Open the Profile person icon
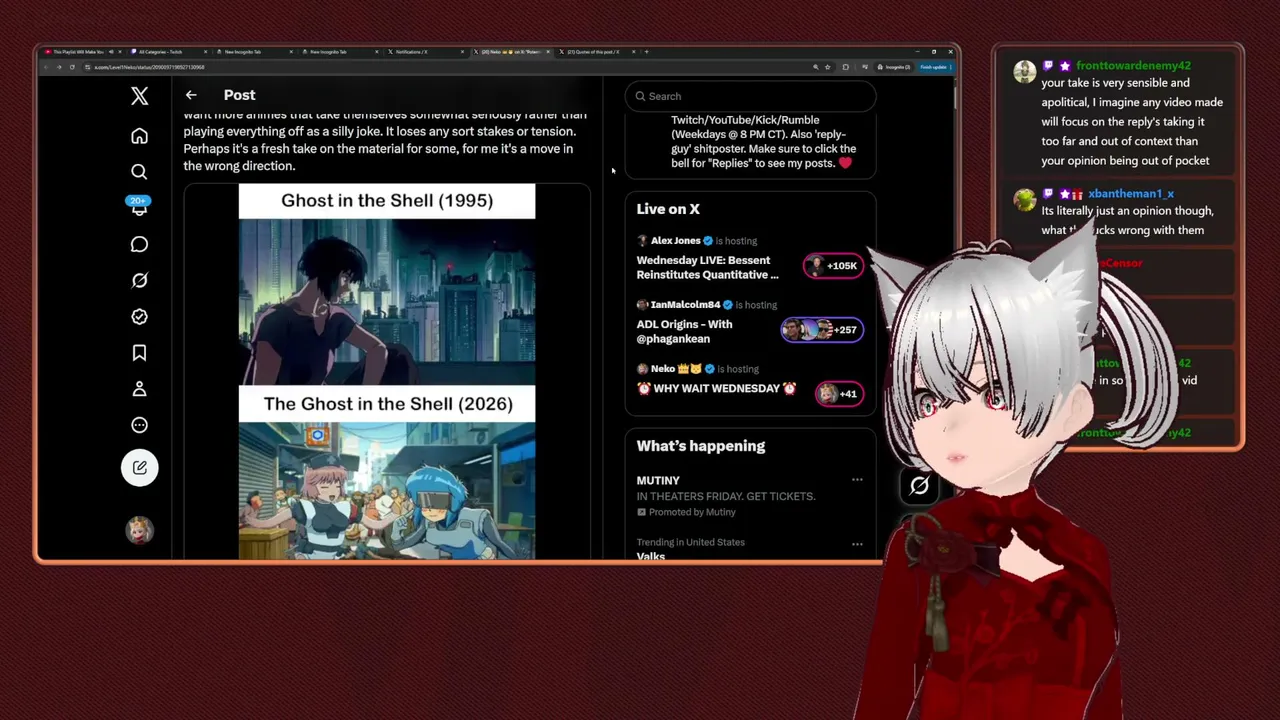Image resolution: width=1280 pixels, height=720 pixels. point(139,389)
